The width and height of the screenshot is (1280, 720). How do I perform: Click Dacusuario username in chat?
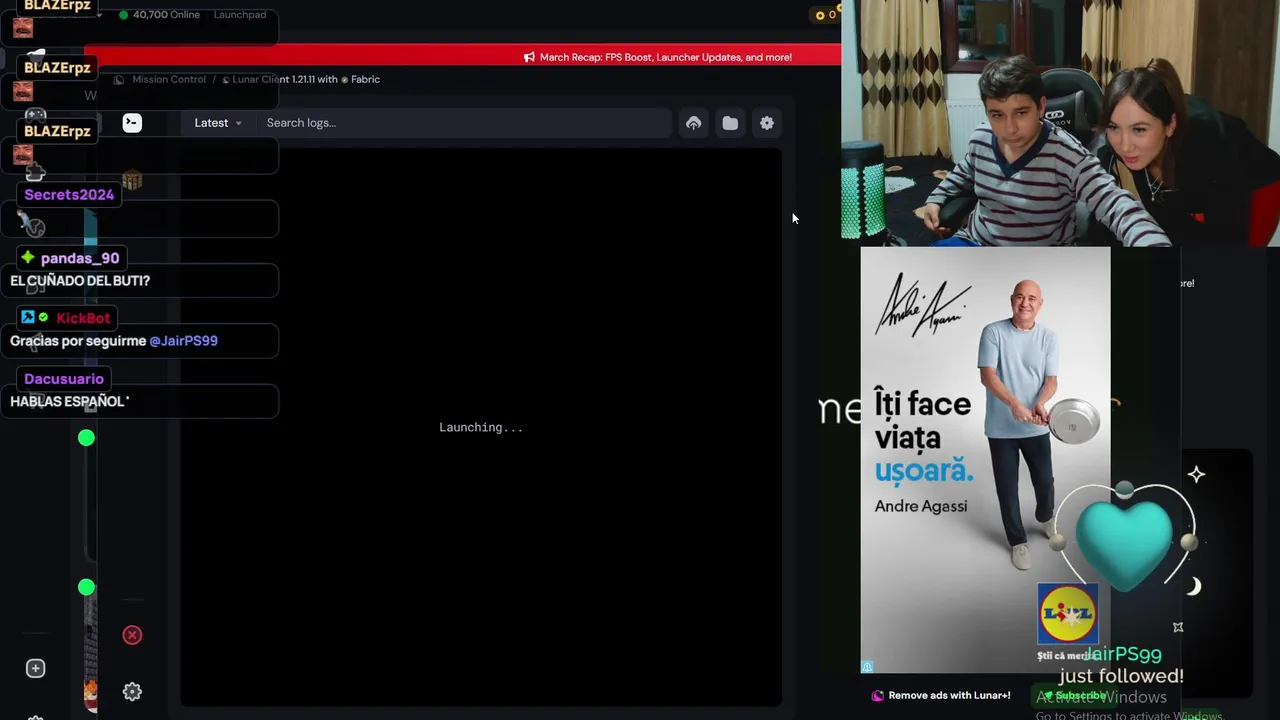64,379
